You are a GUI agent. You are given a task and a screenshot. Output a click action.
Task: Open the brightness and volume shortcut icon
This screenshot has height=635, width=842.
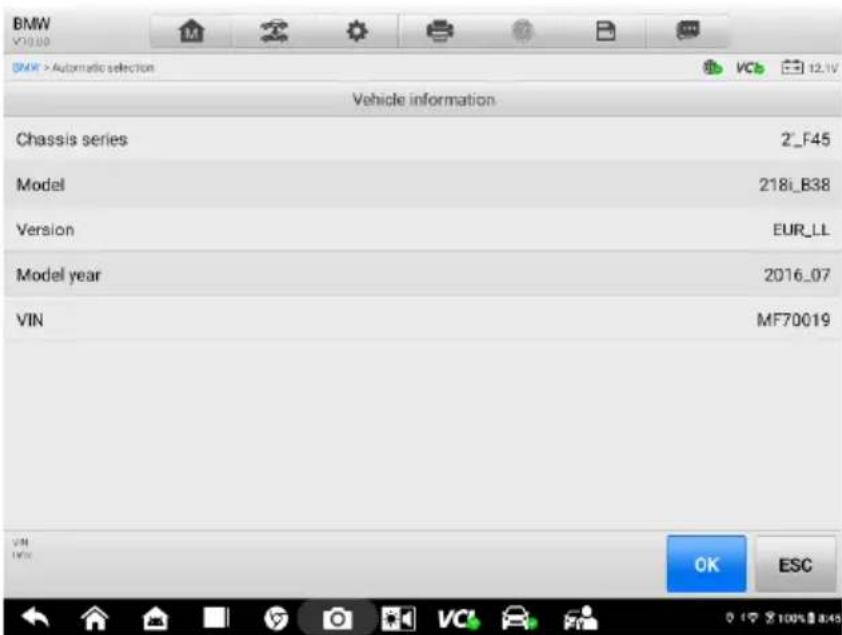coord(398,619)
